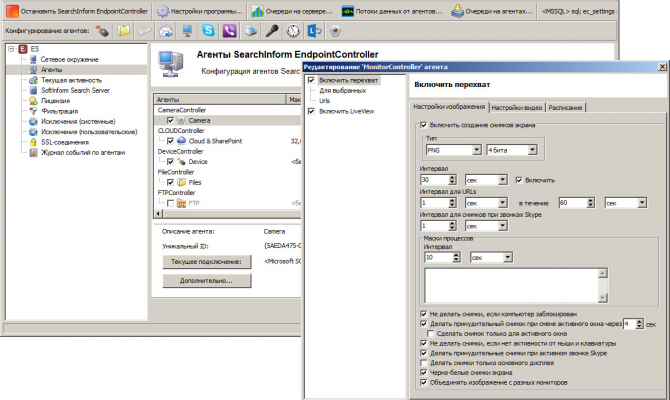The width and height of the screenshot is (670, 400).
Task: Select Urls in dialog tree
Action: [324, 101]
